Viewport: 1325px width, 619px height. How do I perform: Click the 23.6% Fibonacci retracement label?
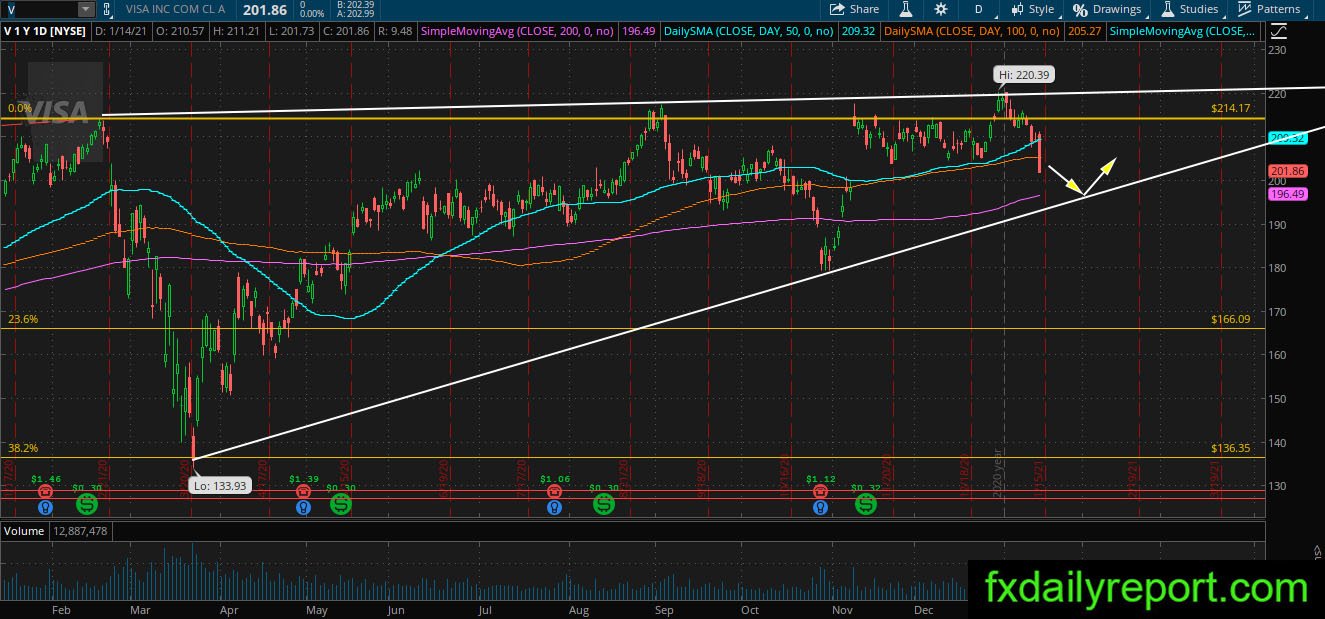22,319
